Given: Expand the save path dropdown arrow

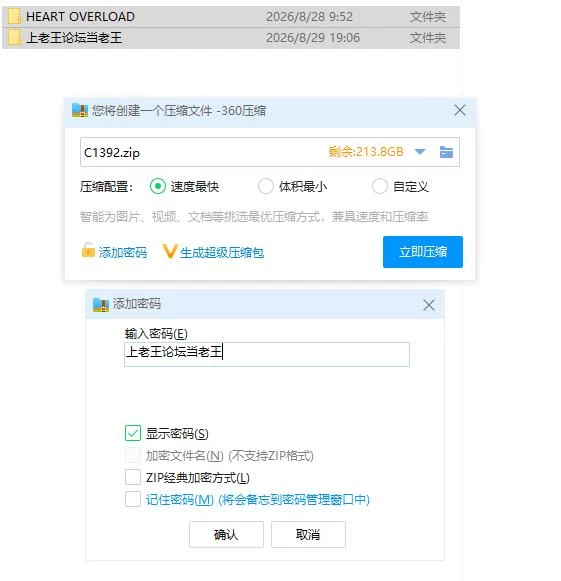Looking at the screenshot, I should (x=420, y=152).
